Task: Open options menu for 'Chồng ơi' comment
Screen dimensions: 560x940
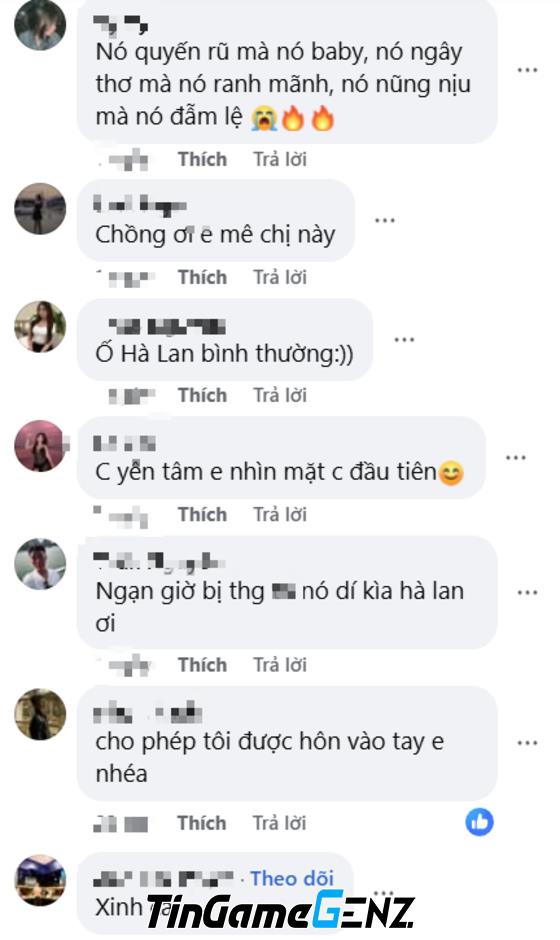Action: click(x=384, y=220)
